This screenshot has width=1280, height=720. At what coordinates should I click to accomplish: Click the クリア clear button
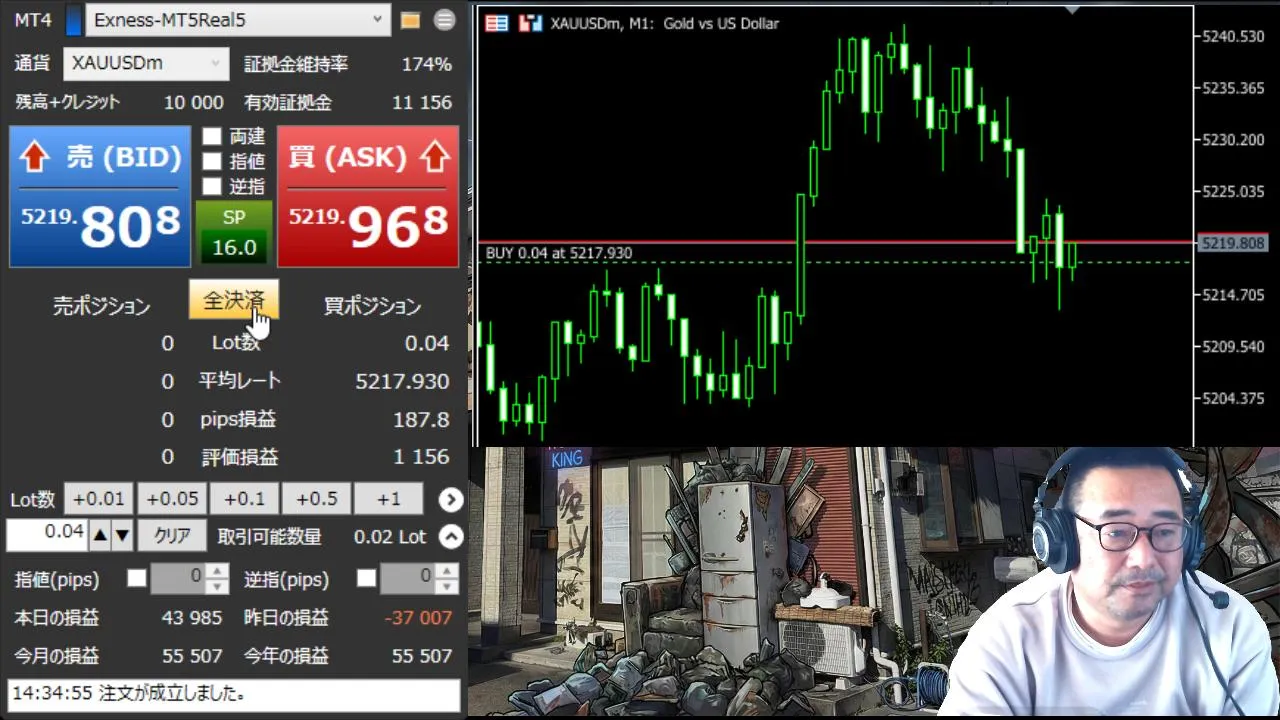click(x=172, y=536)
